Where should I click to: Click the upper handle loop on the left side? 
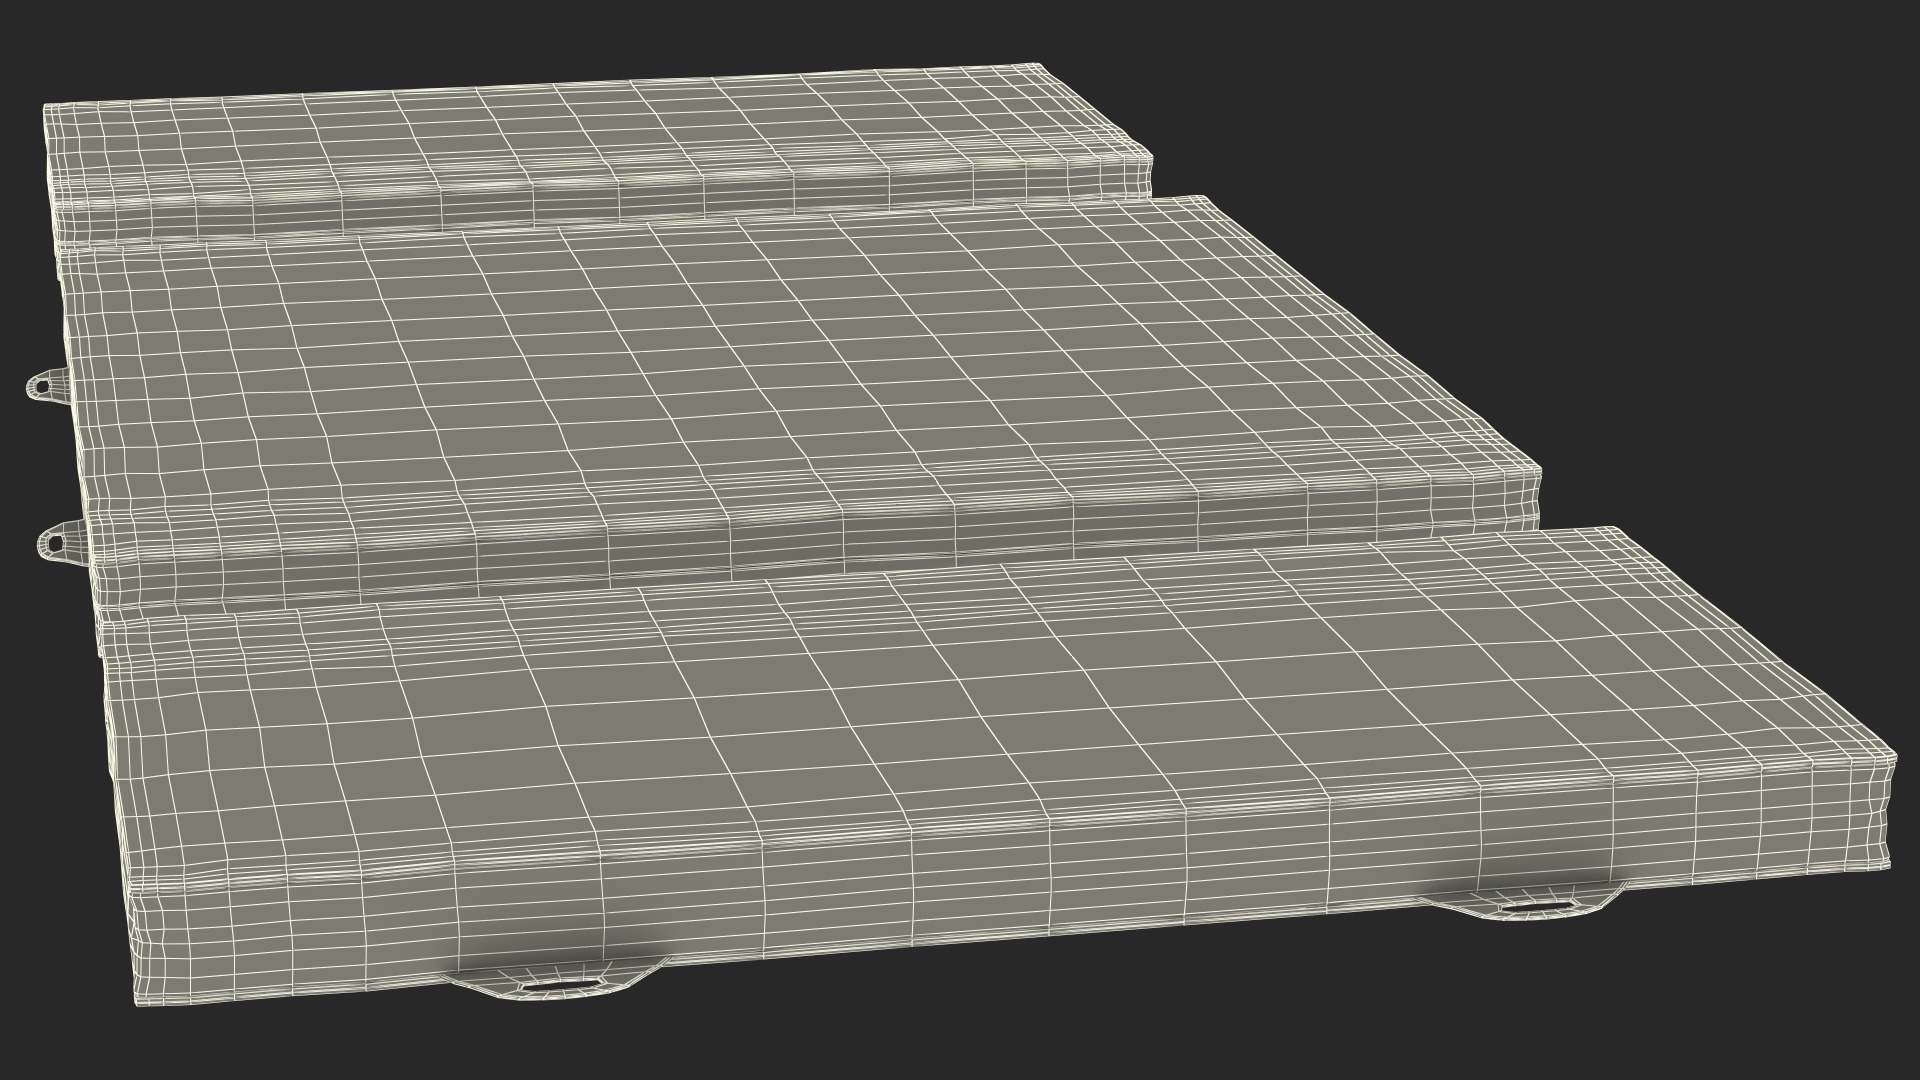click(x=50, y=384)
